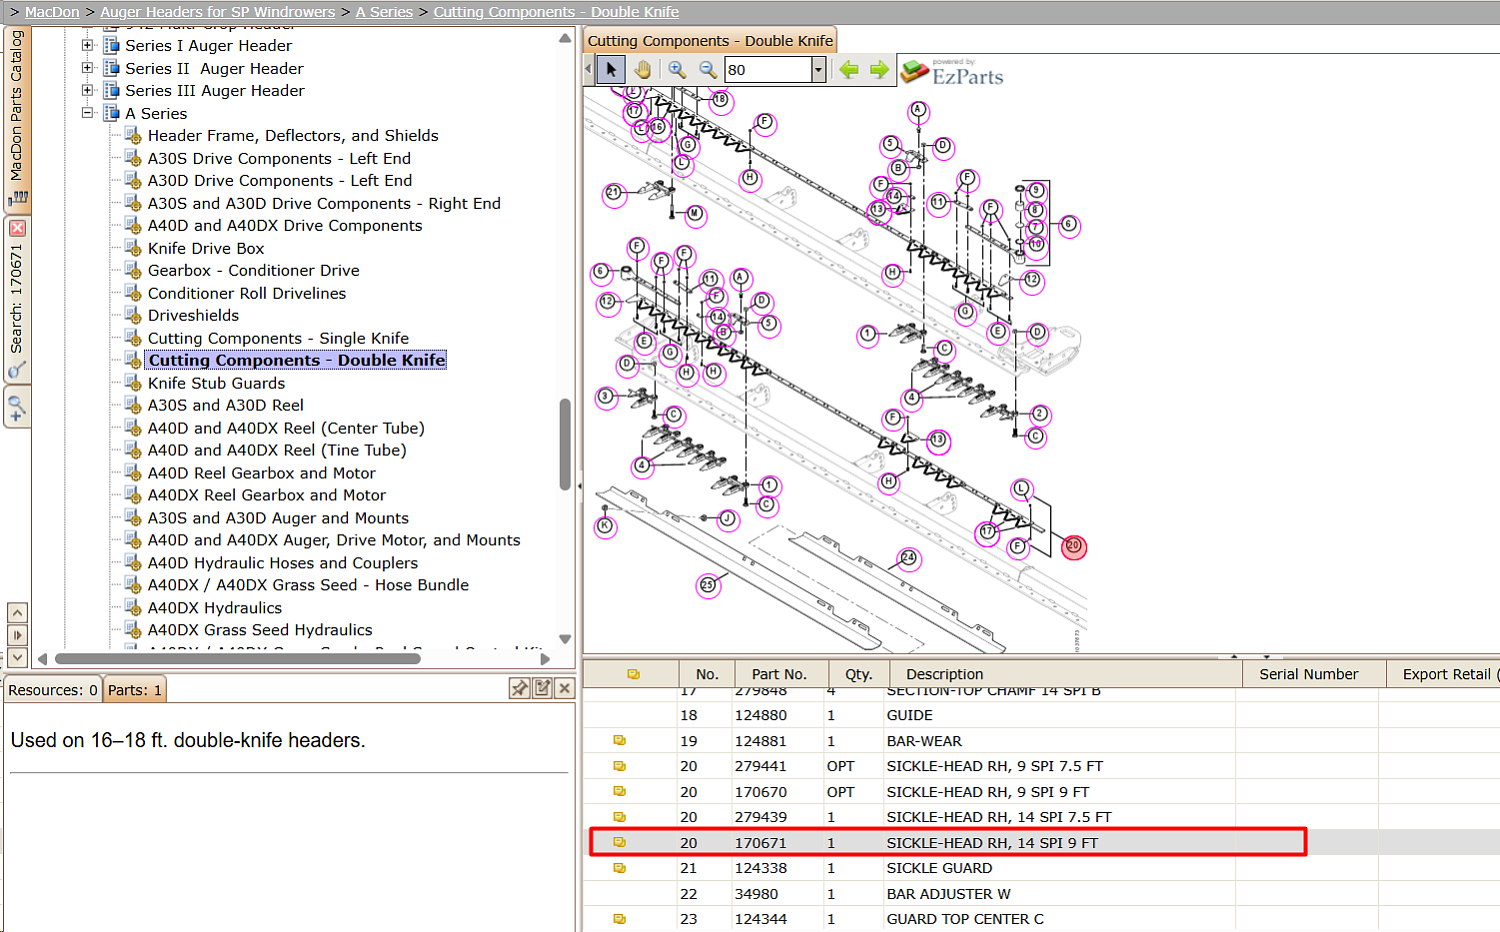The image size is (1500, 932).
Task: Click note icon for part 124344 row
Action: pyautogui.click(x=619, y=919)
